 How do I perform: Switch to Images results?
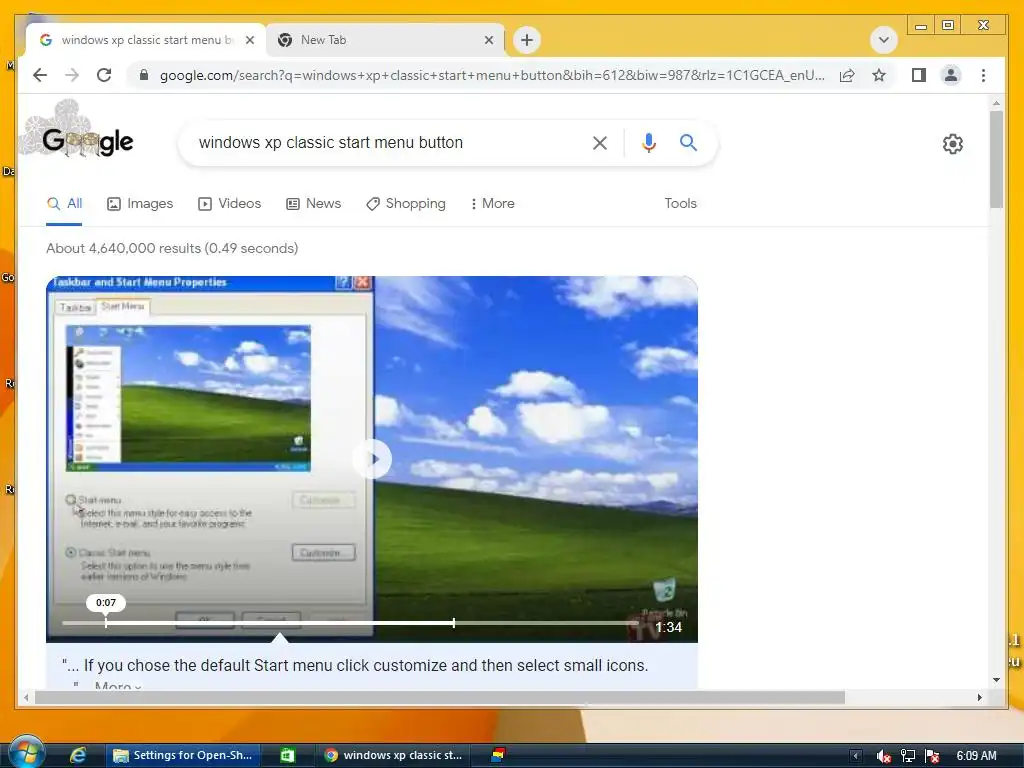tap(140, 204)
